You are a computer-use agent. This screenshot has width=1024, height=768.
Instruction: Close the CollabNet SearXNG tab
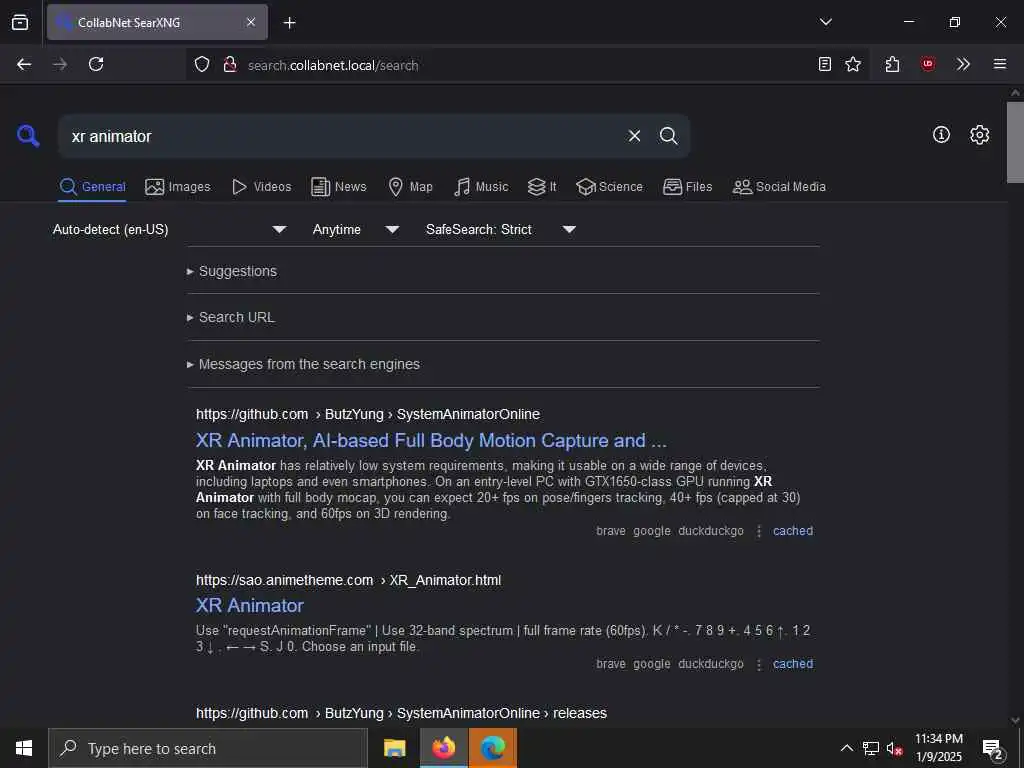[251, 22]
